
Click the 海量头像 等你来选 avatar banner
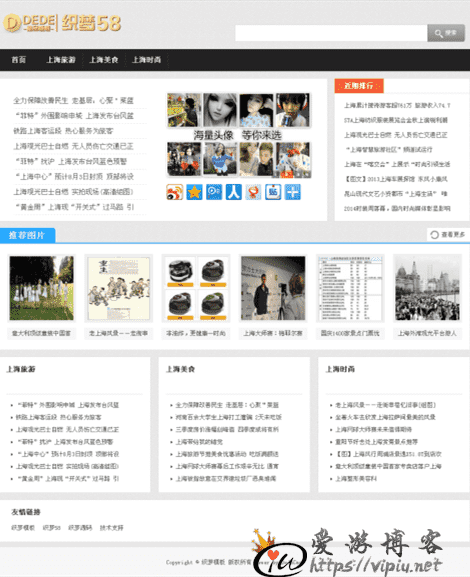point(238,135)
